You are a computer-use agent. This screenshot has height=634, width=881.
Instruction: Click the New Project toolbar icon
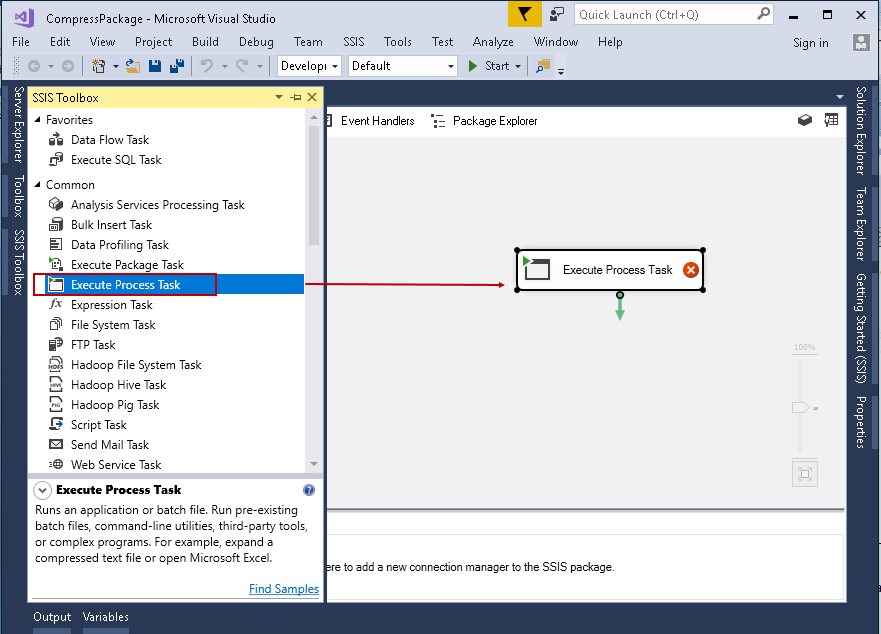pyautogui.click(x=98, y=66)
